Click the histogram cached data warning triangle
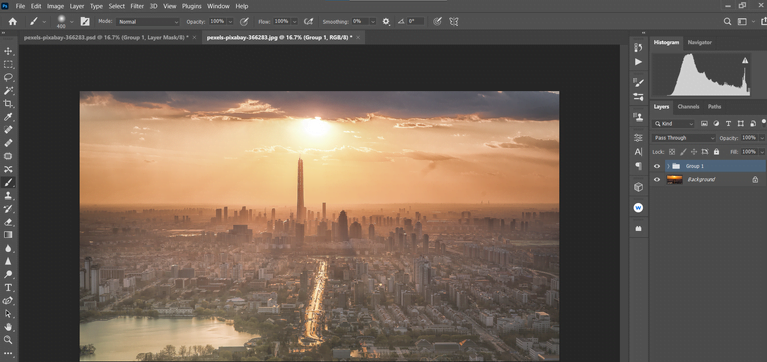The image size is (767, 362). [x=745, y=61]
